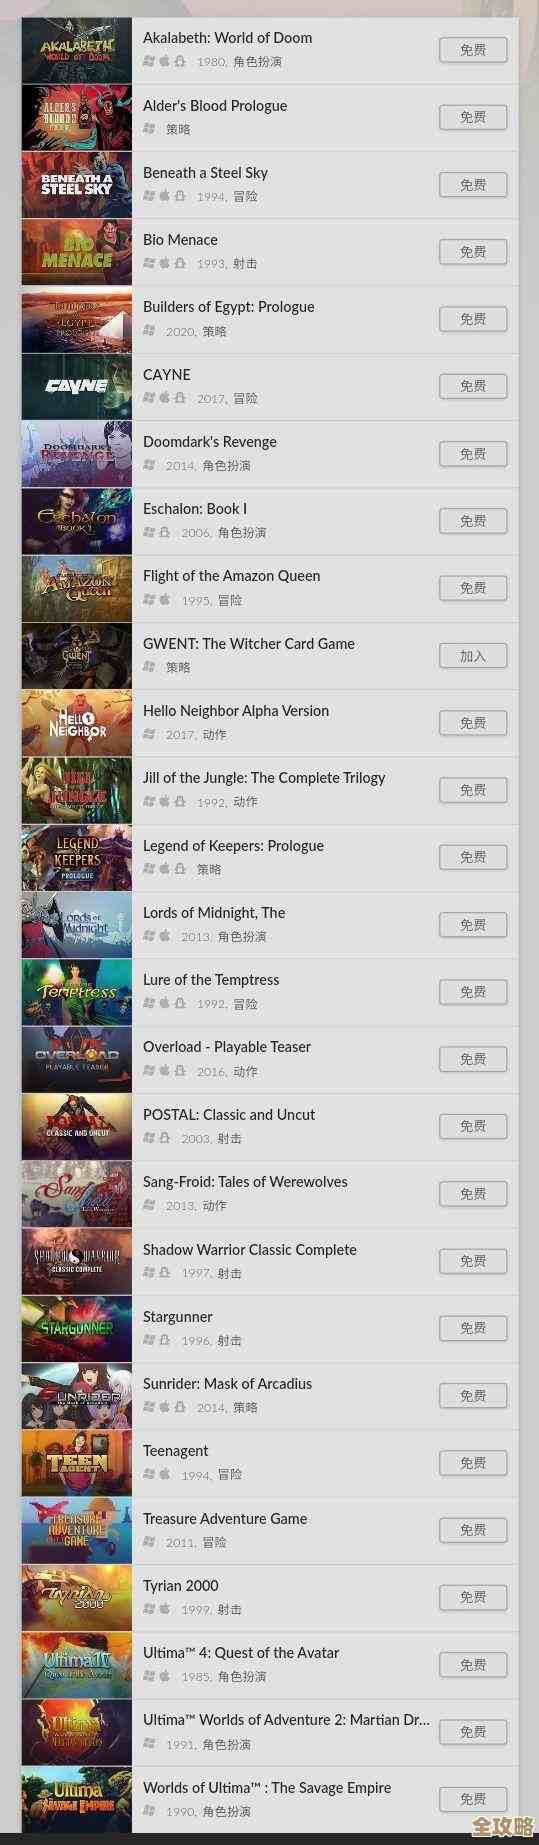
Task: Click the 免费 button for CAYNE
Action: tap(473, 386)
